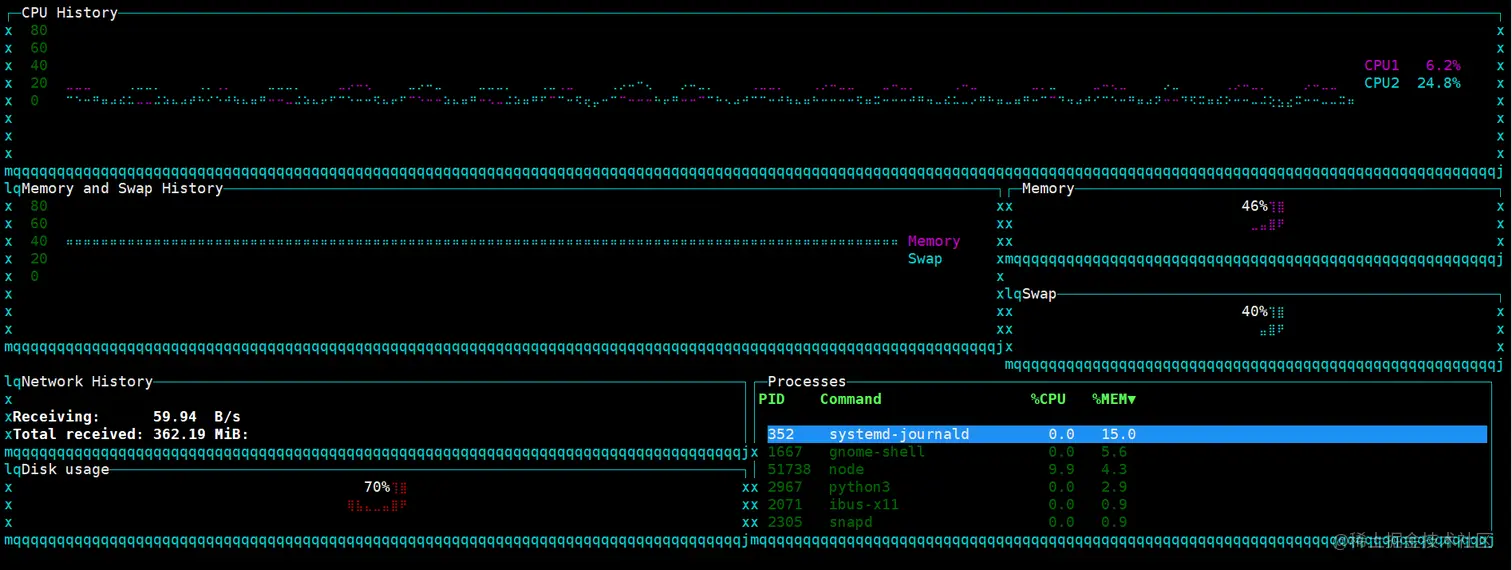Click the red disk usage donut chart
The width and height of the screenshot is (1512, 570).
coord(377,497)
